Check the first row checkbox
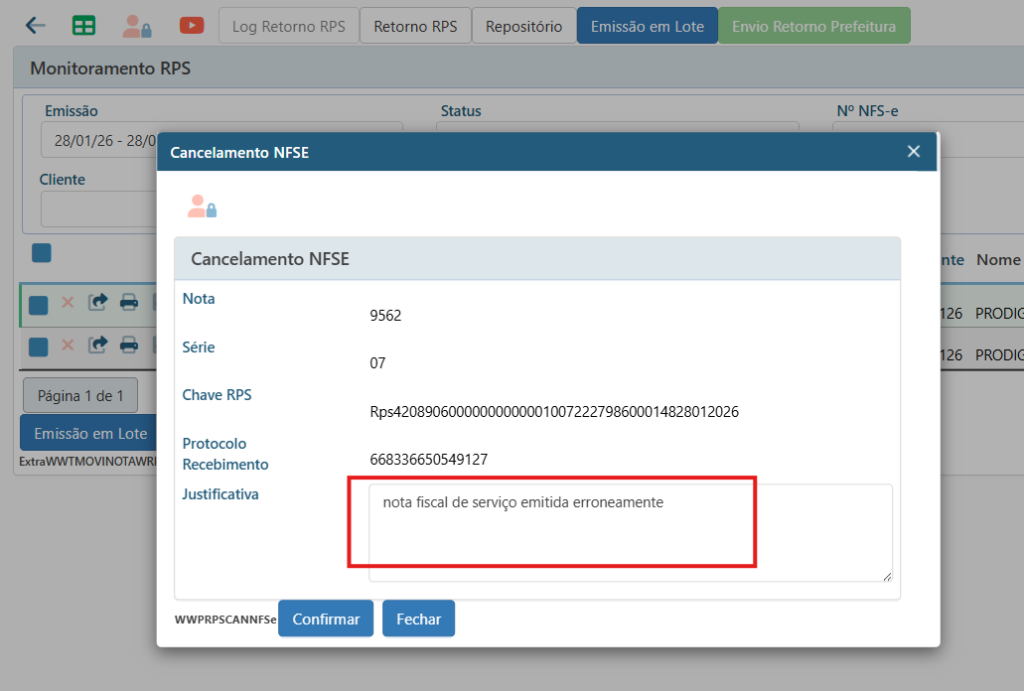The height and width of the screenshot is (691, 1024). coord(39,305)
